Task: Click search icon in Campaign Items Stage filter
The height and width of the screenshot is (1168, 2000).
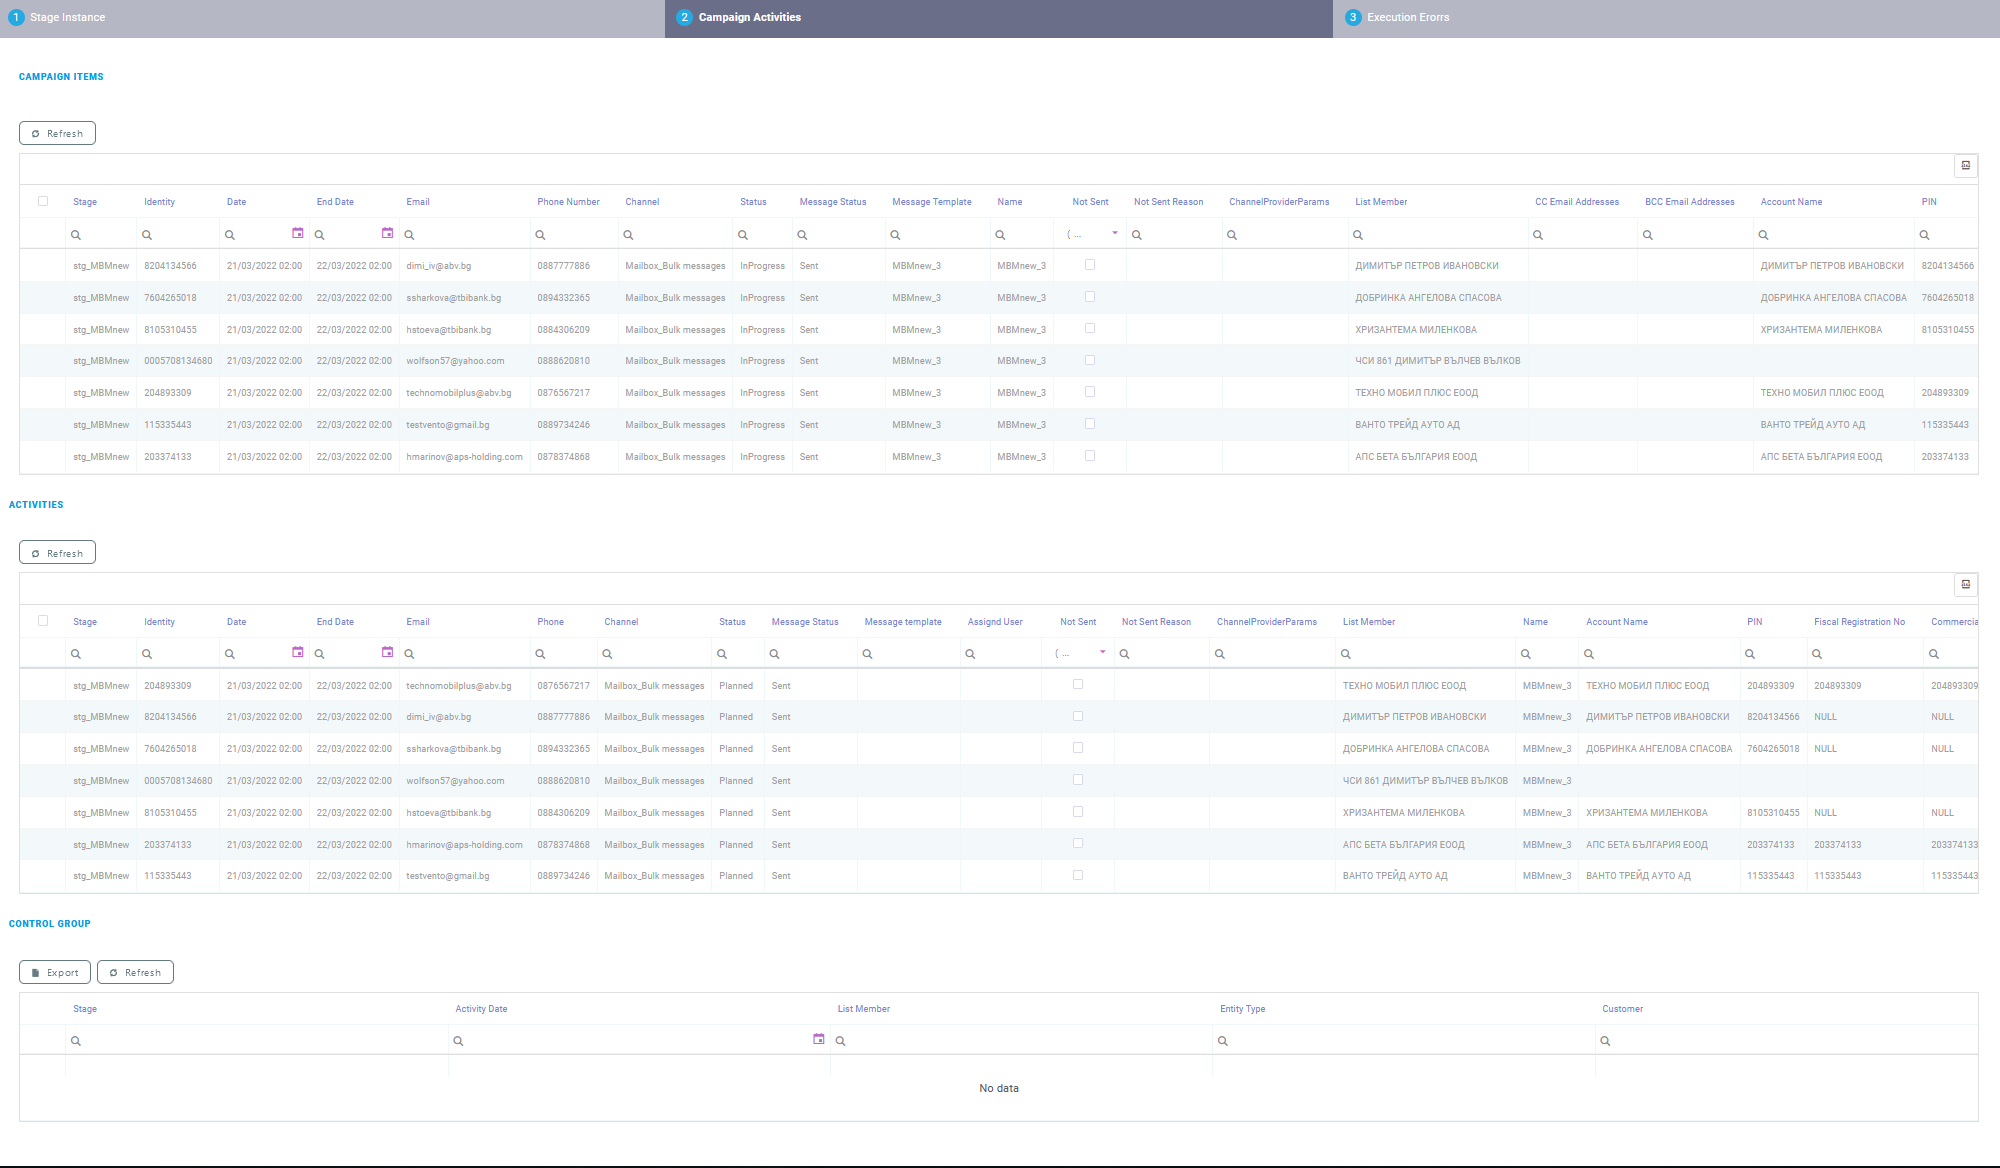Action: [x=76, y=235]
